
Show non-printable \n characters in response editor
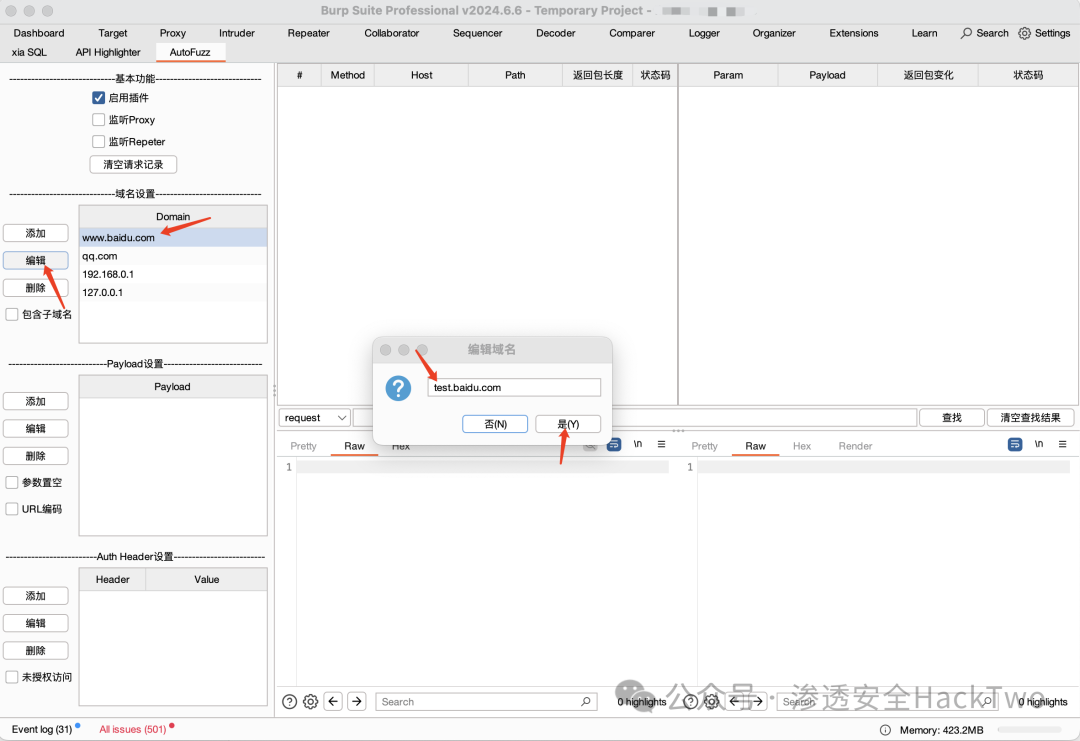coord(1039,444)
